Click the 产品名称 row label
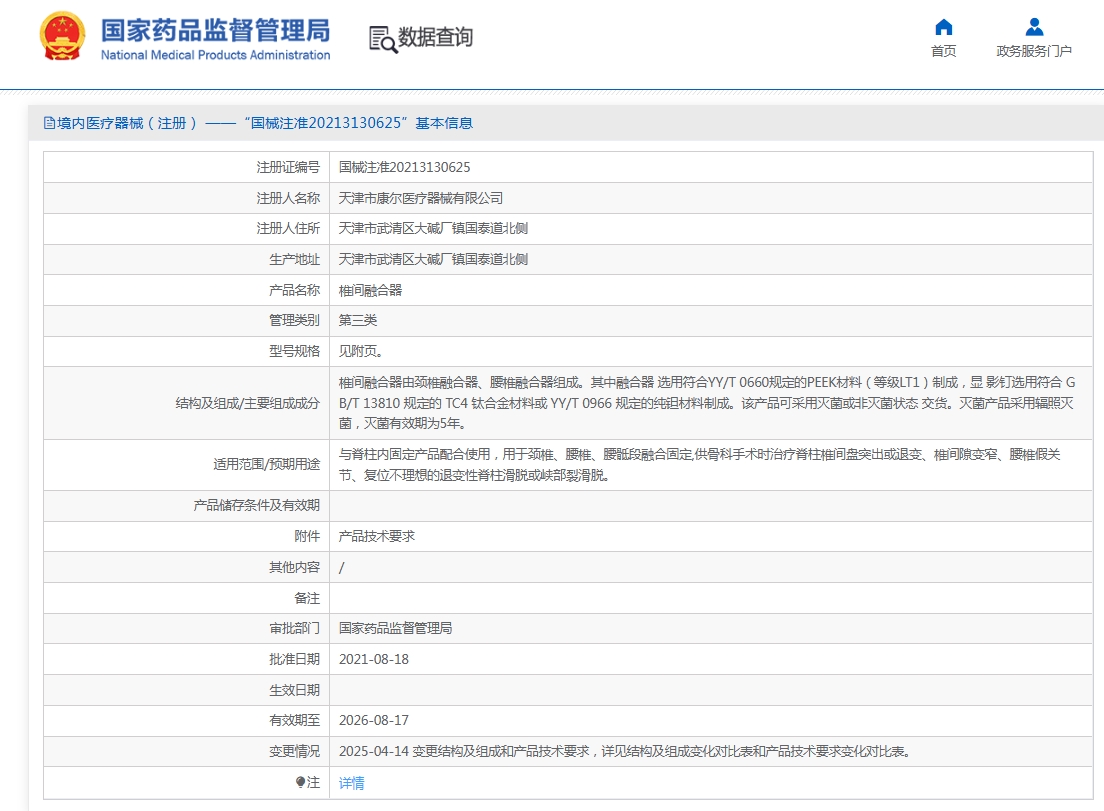 click(294, 290)
